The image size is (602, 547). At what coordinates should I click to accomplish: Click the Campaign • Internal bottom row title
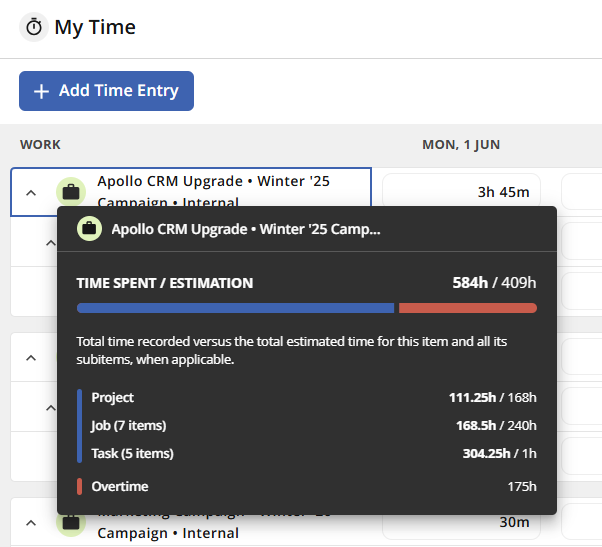coord(168,533)
